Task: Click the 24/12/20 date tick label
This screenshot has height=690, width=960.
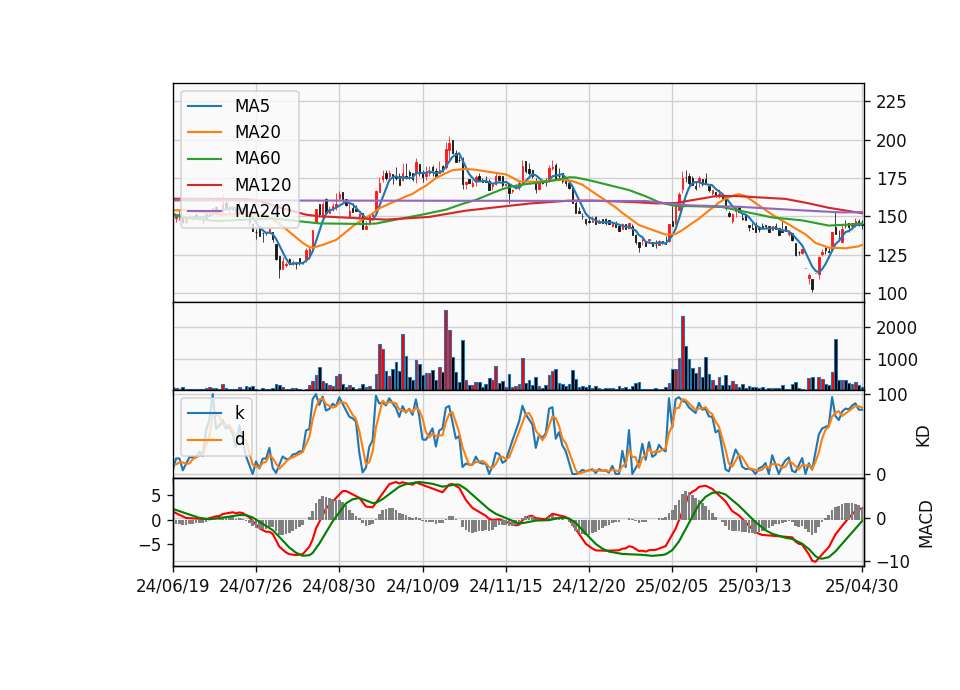Action: [x=589, y=586]
